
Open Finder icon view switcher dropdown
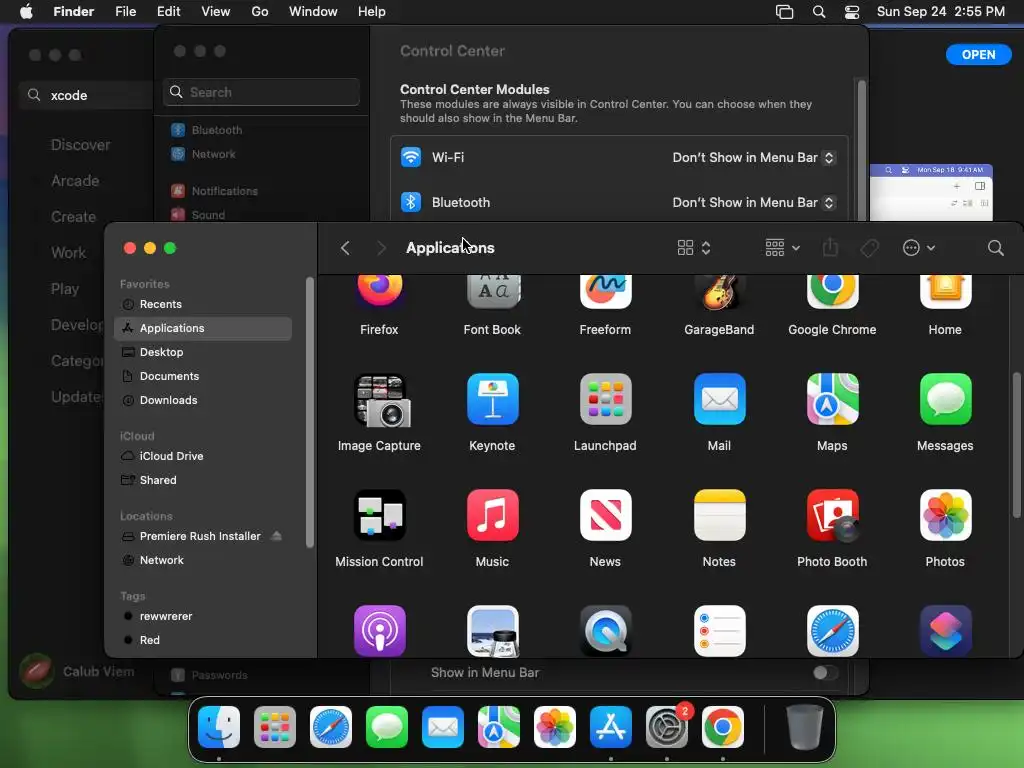point(694,248)
